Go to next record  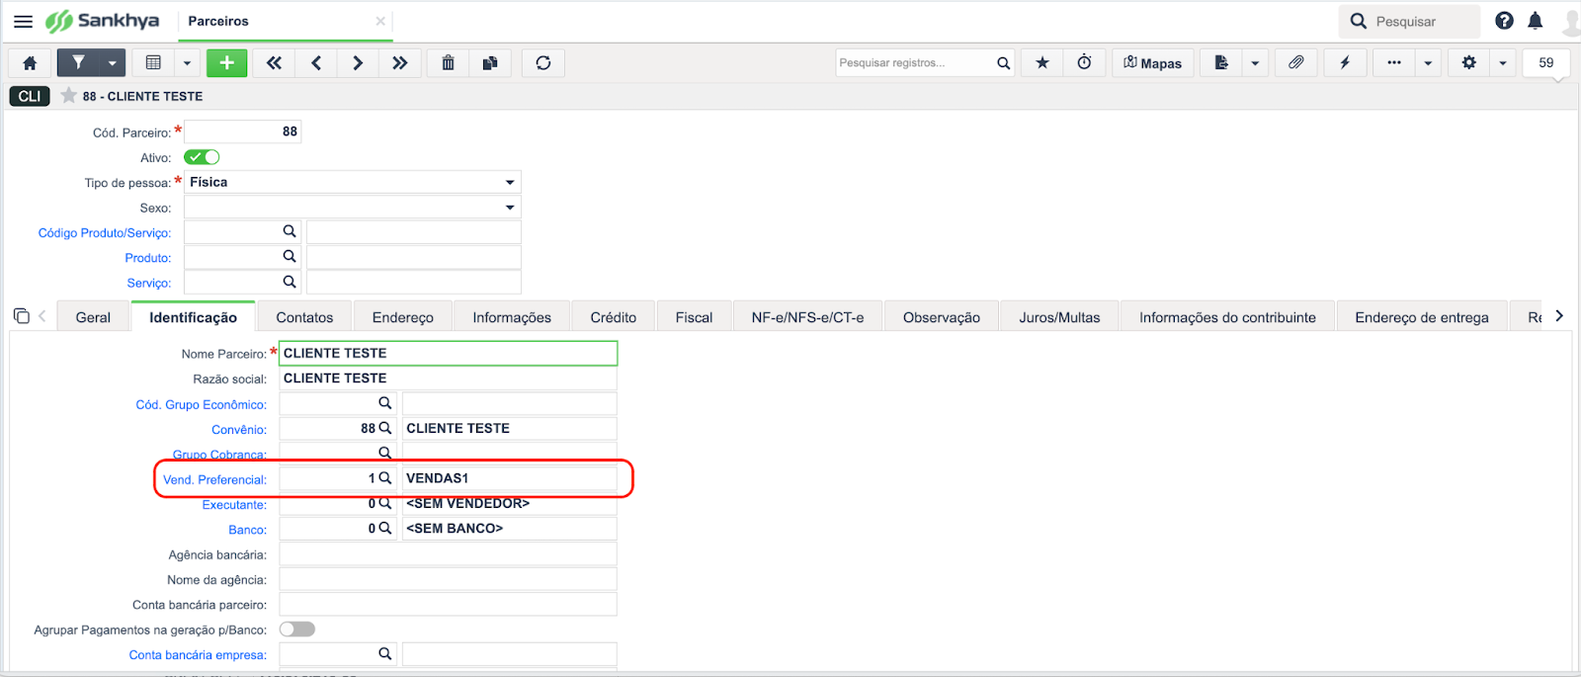tap(358, 63)
